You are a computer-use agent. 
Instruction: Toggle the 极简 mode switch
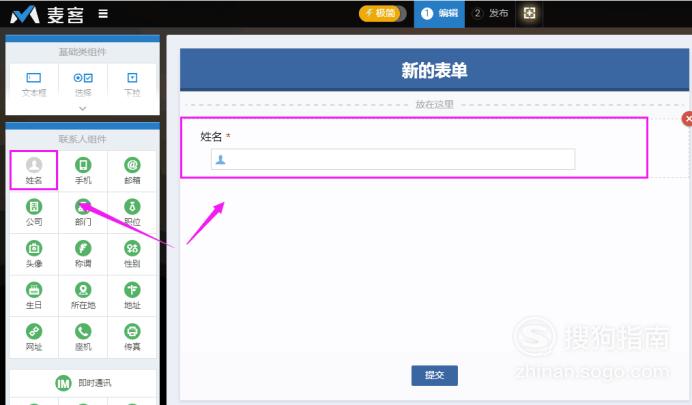tap(382, 13)
